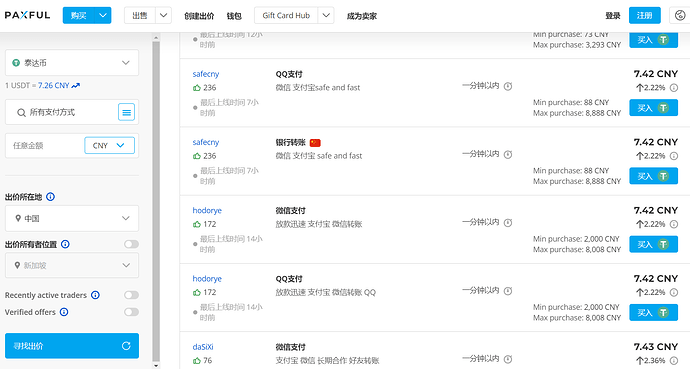Image resolution: width=690 pixels, height=369 pixels.
Task: Click the USDT rate trend arrow icon
Action: click(x=76, y=85)
